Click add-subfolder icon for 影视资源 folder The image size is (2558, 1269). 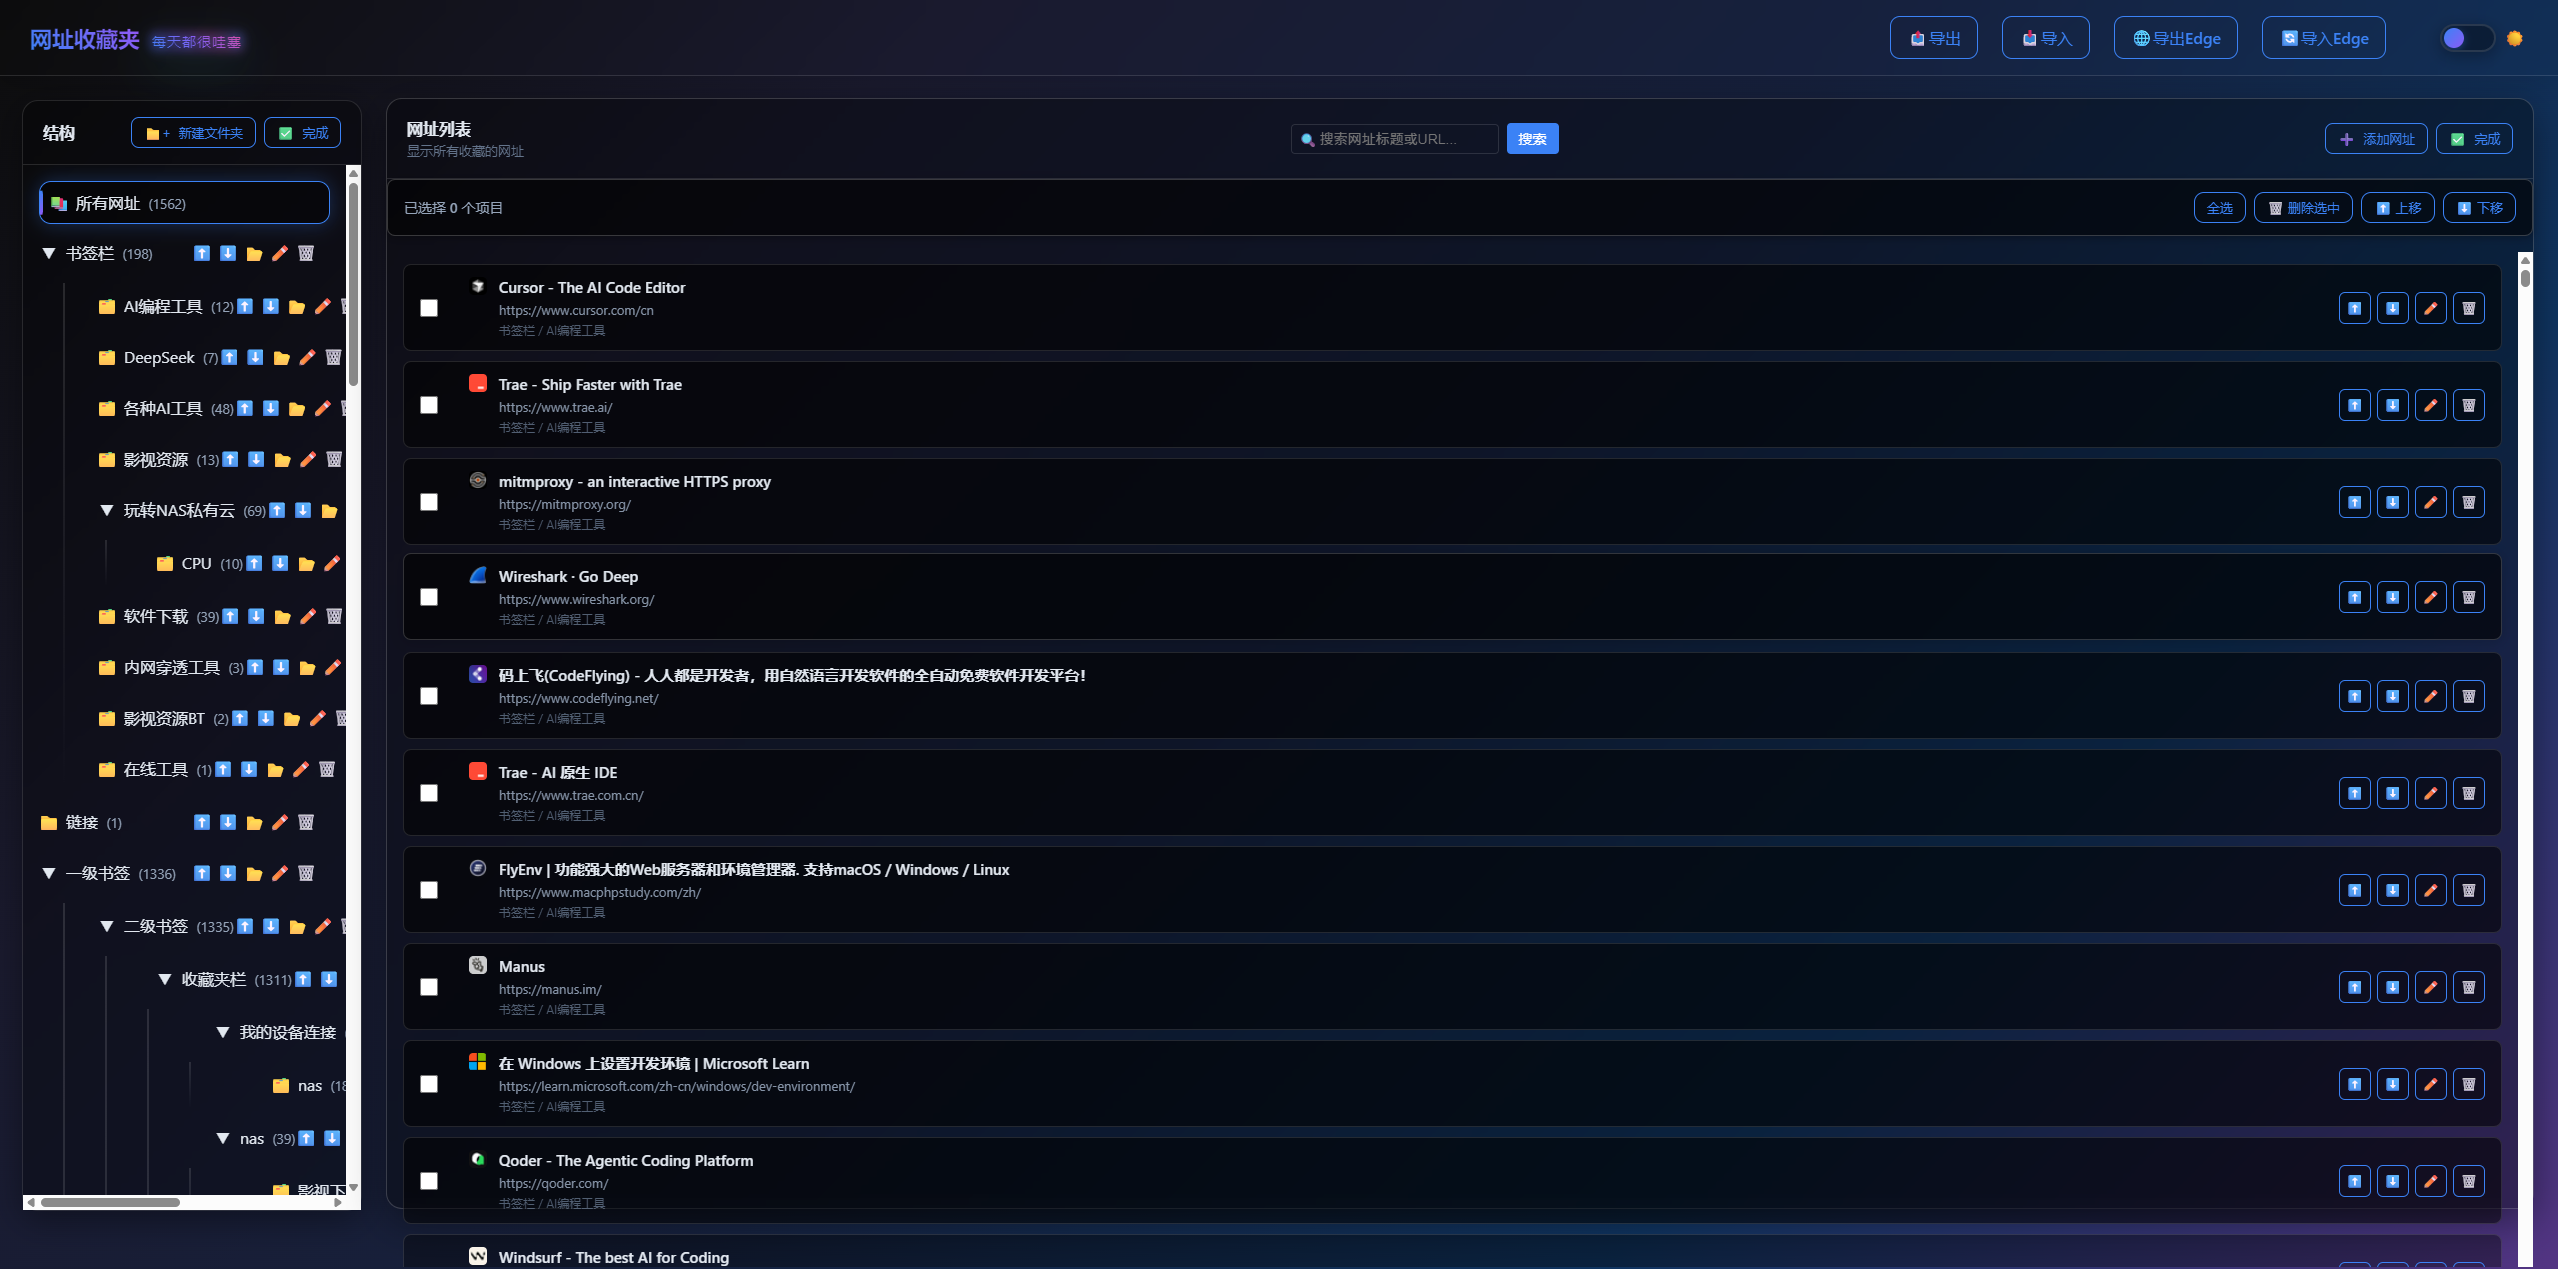282,460
